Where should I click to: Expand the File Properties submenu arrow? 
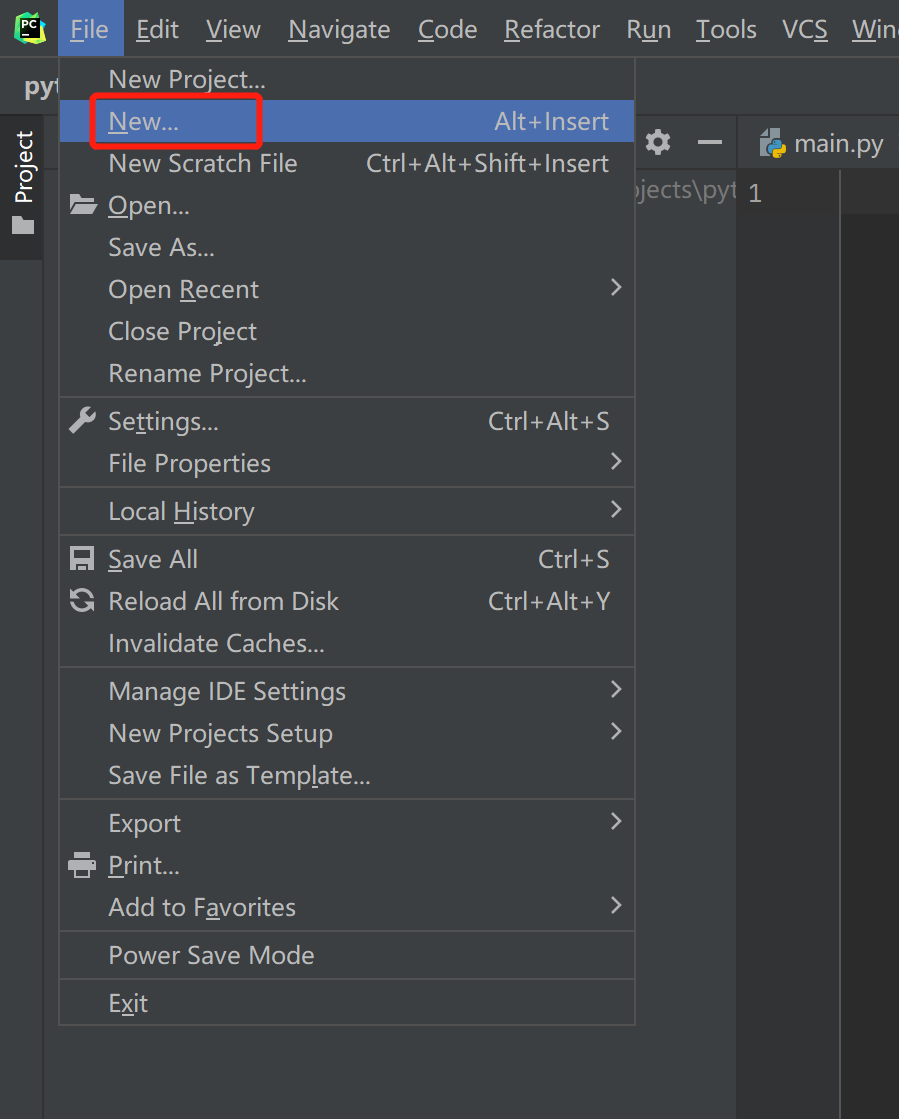tap(616, 462)
